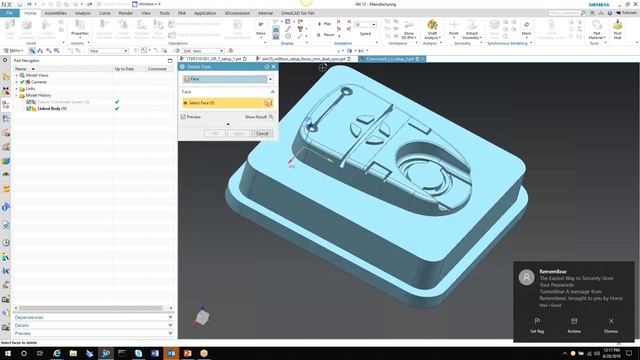The height and width of the screenshot is (360, 640).
Task: Select the Select Face (0) field
Action: pyautogui.click(x=227, y=103)
